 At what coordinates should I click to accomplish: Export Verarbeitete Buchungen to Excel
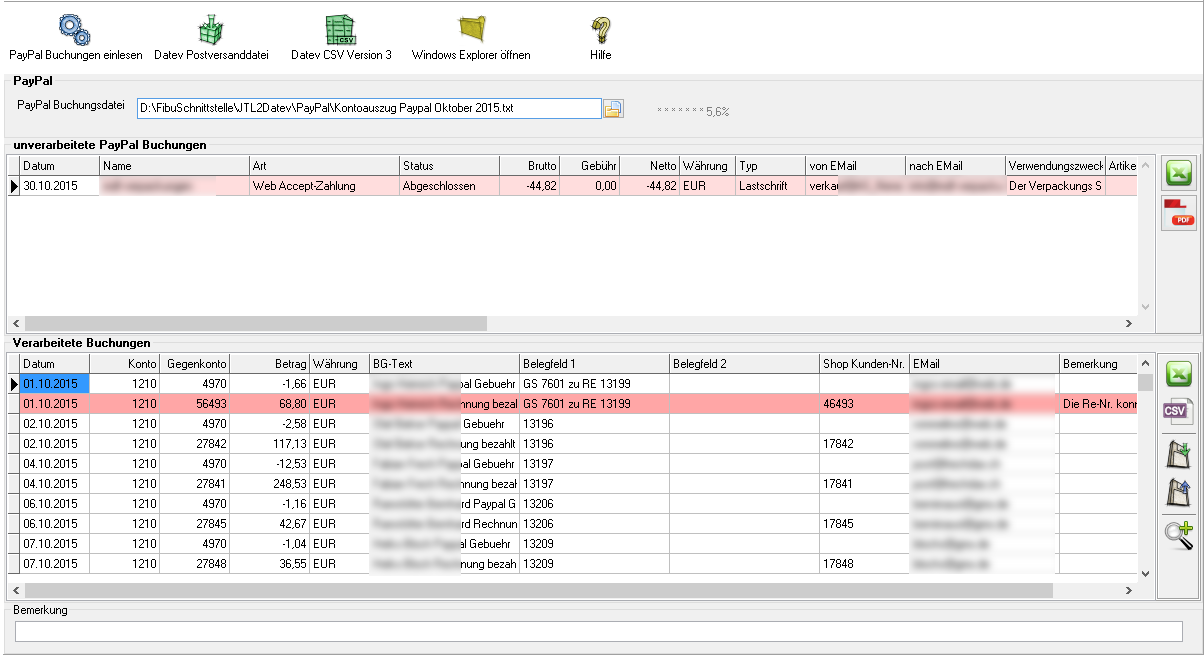tap(1179, 374)
